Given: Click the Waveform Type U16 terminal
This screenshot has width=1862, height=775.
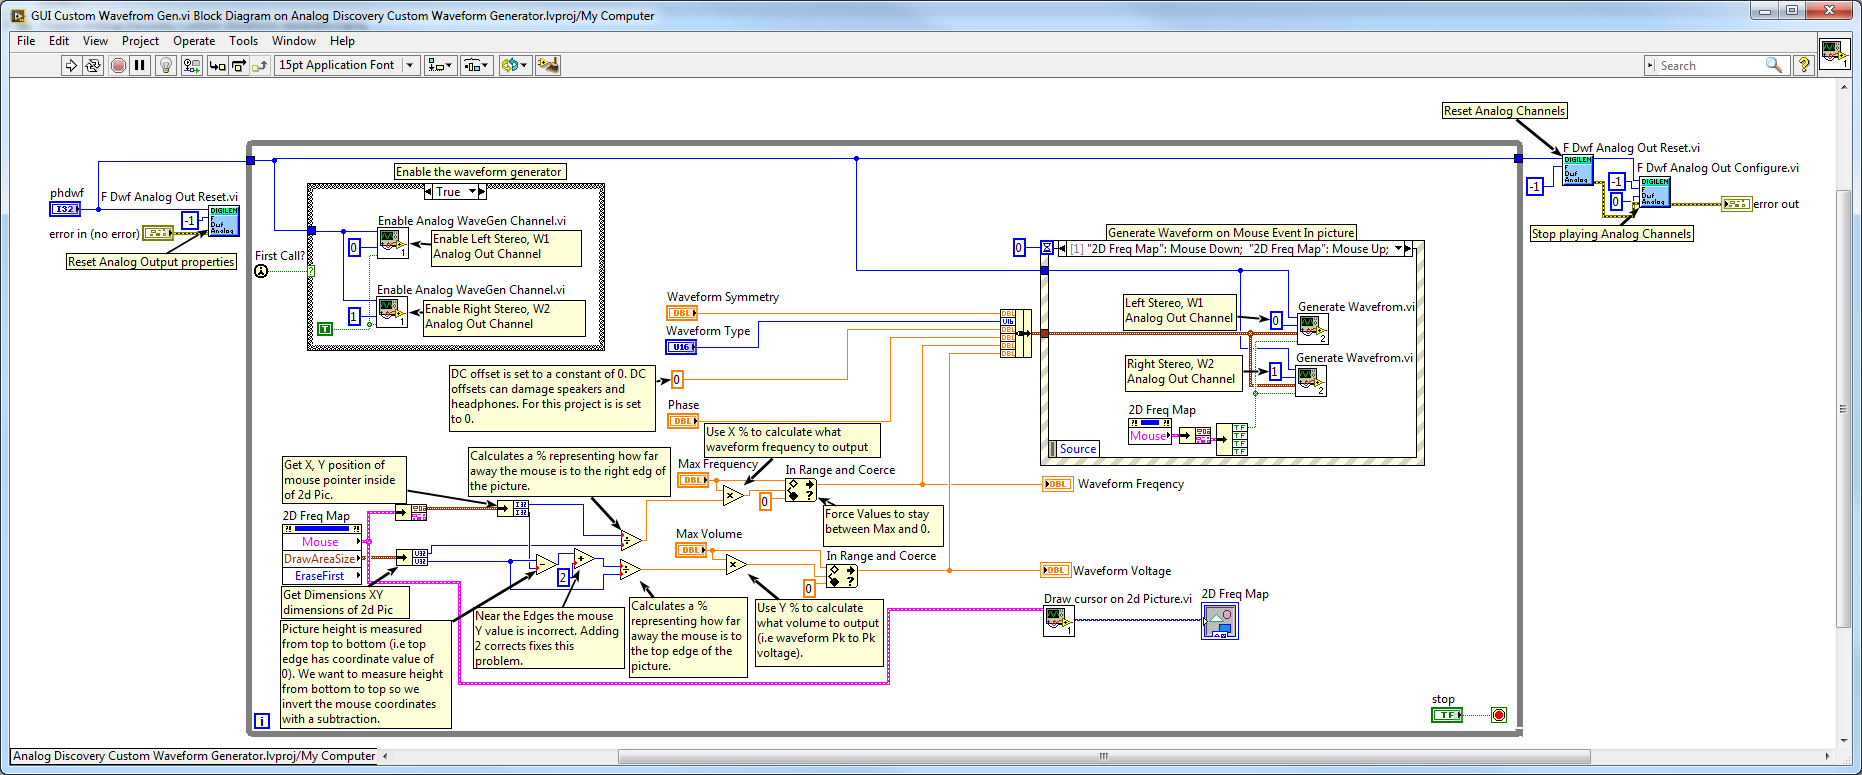Looking at the screenshot, I should 681,347.
